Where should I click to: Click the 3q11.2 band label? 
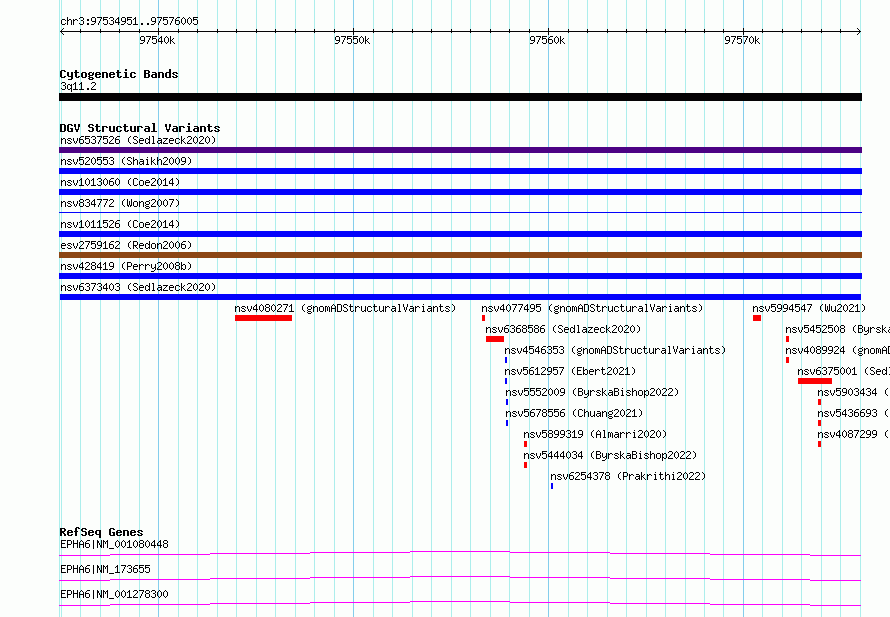point(78,86)
